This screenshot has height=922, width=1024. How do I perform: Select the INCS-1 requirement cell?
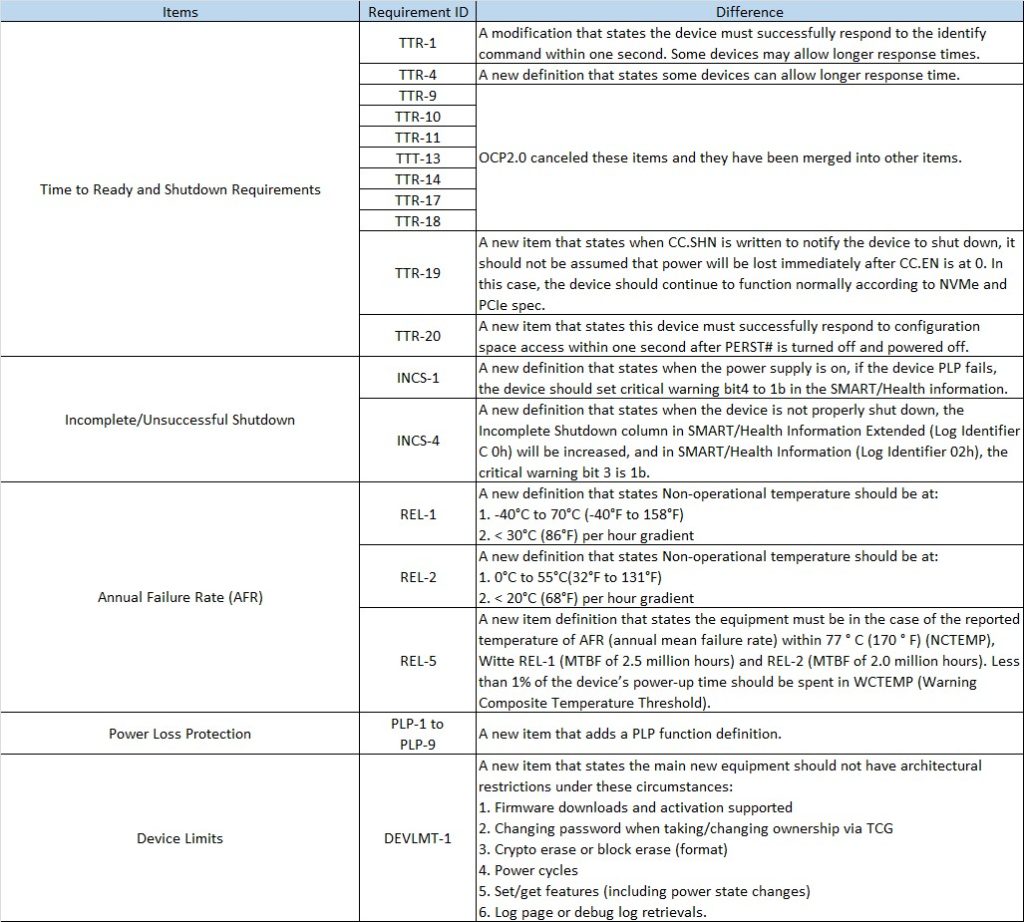418,378
